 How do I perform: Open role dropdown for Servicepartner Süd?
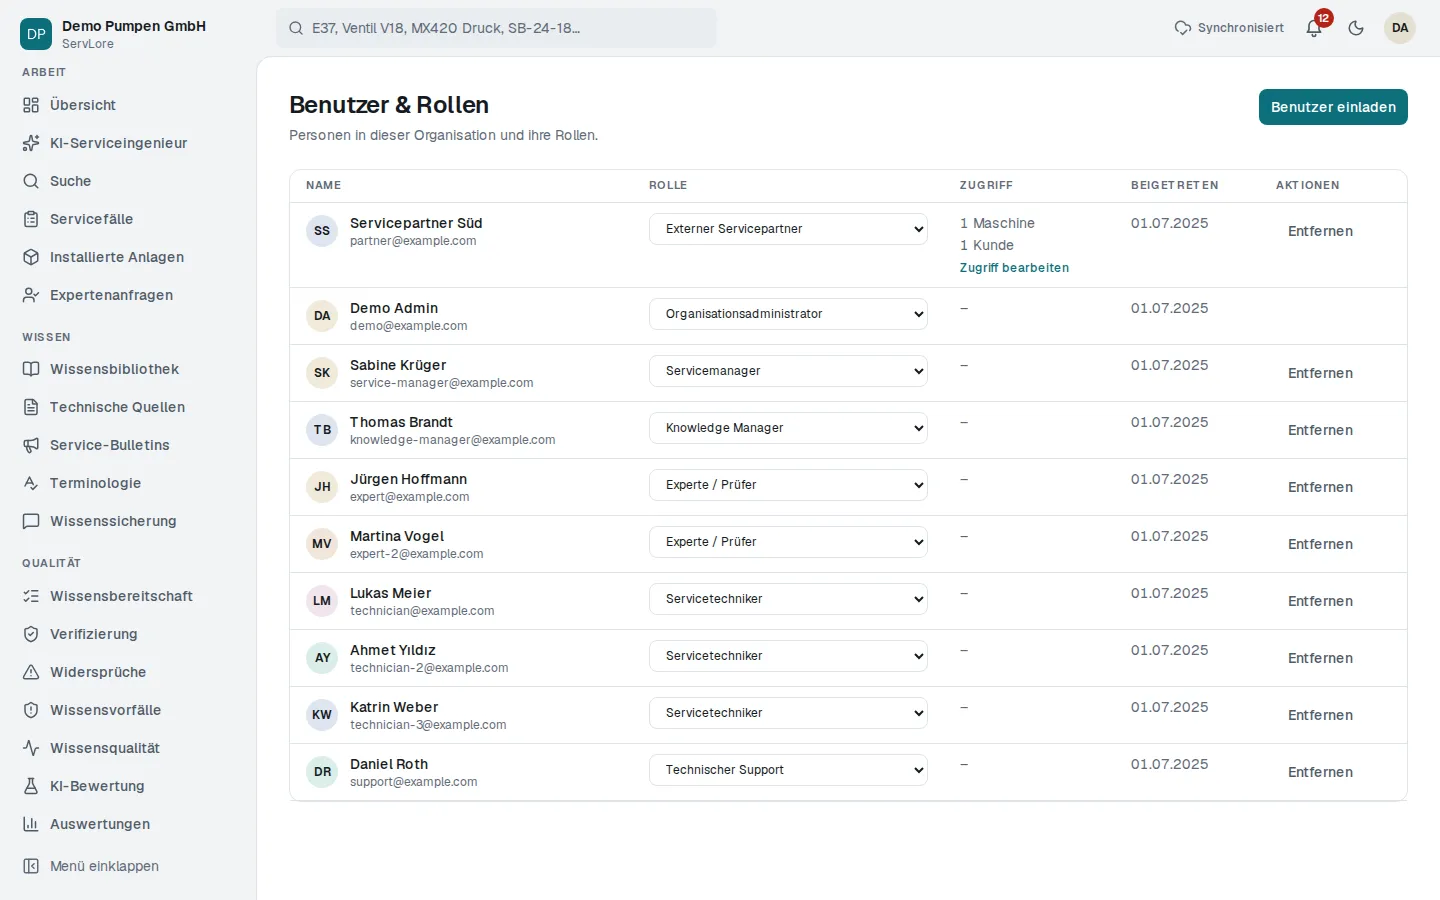(788, 229)
